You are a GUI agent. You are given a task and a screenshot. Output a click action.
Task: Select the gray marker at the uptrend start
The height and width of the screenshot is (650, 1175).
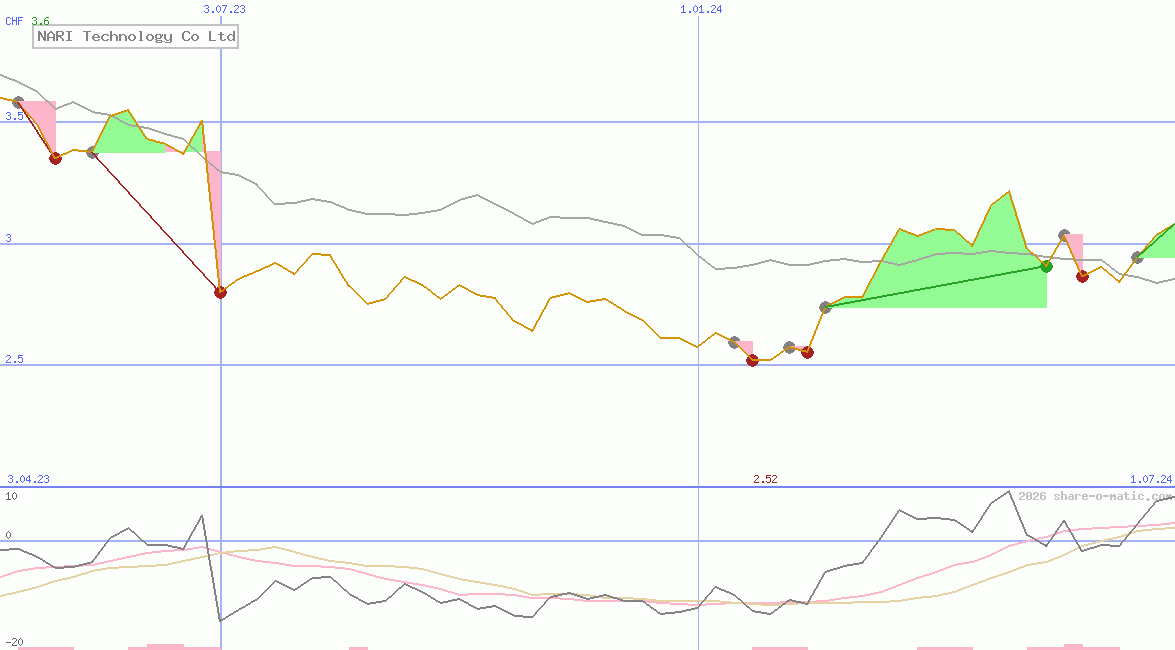825,308
